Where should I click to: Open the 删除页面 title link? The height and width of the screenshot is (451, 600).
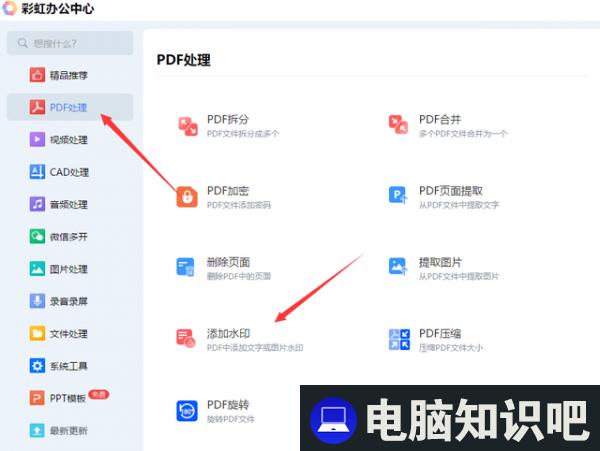click(228, 262)
